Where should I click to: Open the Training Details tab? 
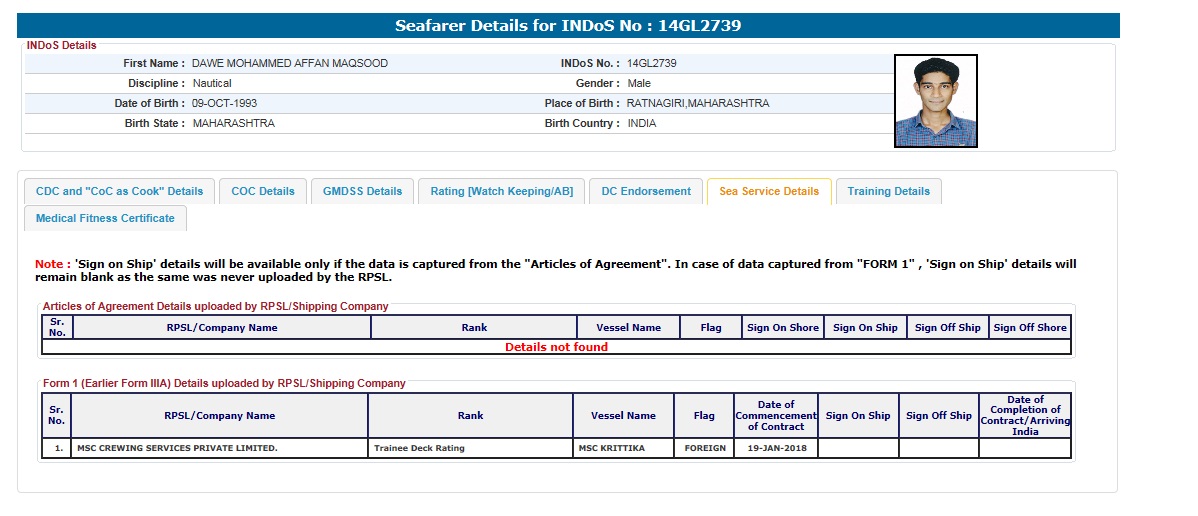[888, 191]
